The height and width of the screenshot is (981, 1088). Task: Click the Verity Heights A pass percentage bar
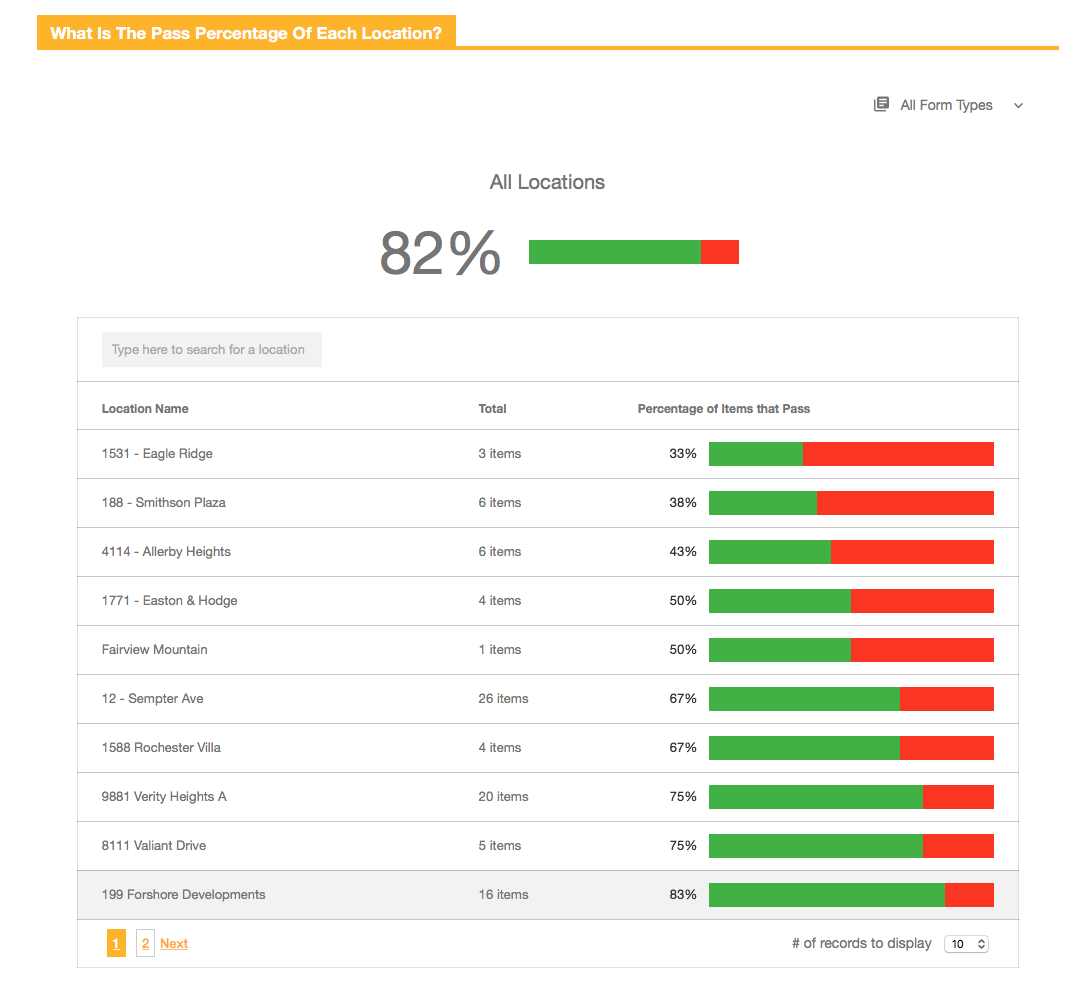(x=851, y=797)
